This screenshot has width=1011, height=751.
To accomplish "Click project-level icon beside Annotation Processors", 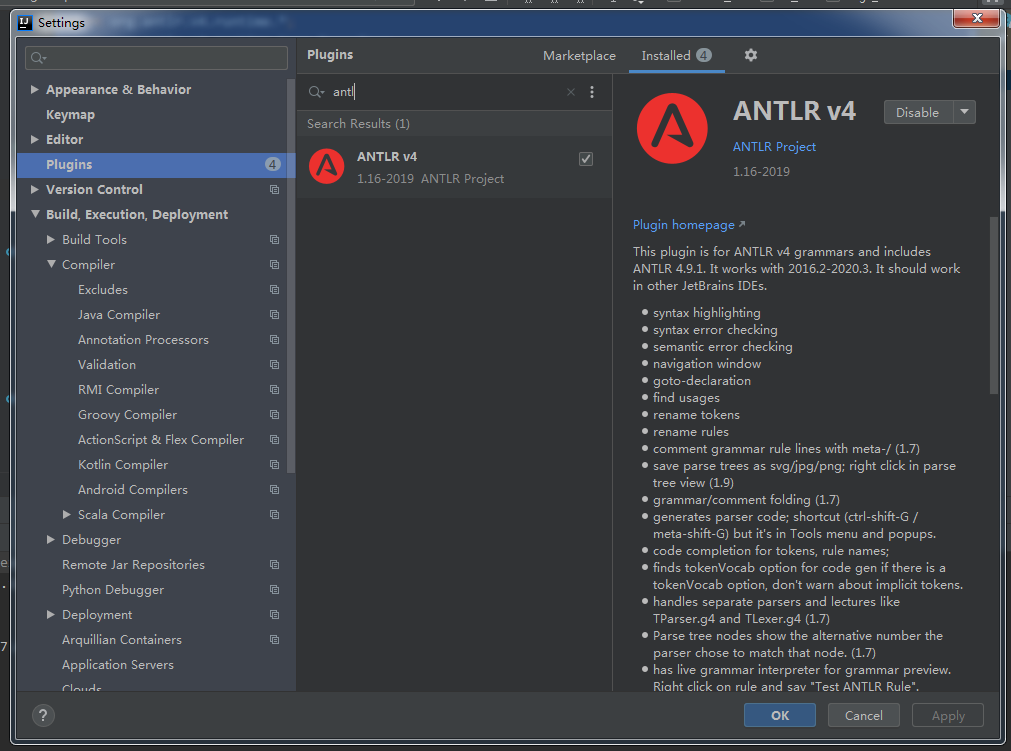I will tap(274, 340).
